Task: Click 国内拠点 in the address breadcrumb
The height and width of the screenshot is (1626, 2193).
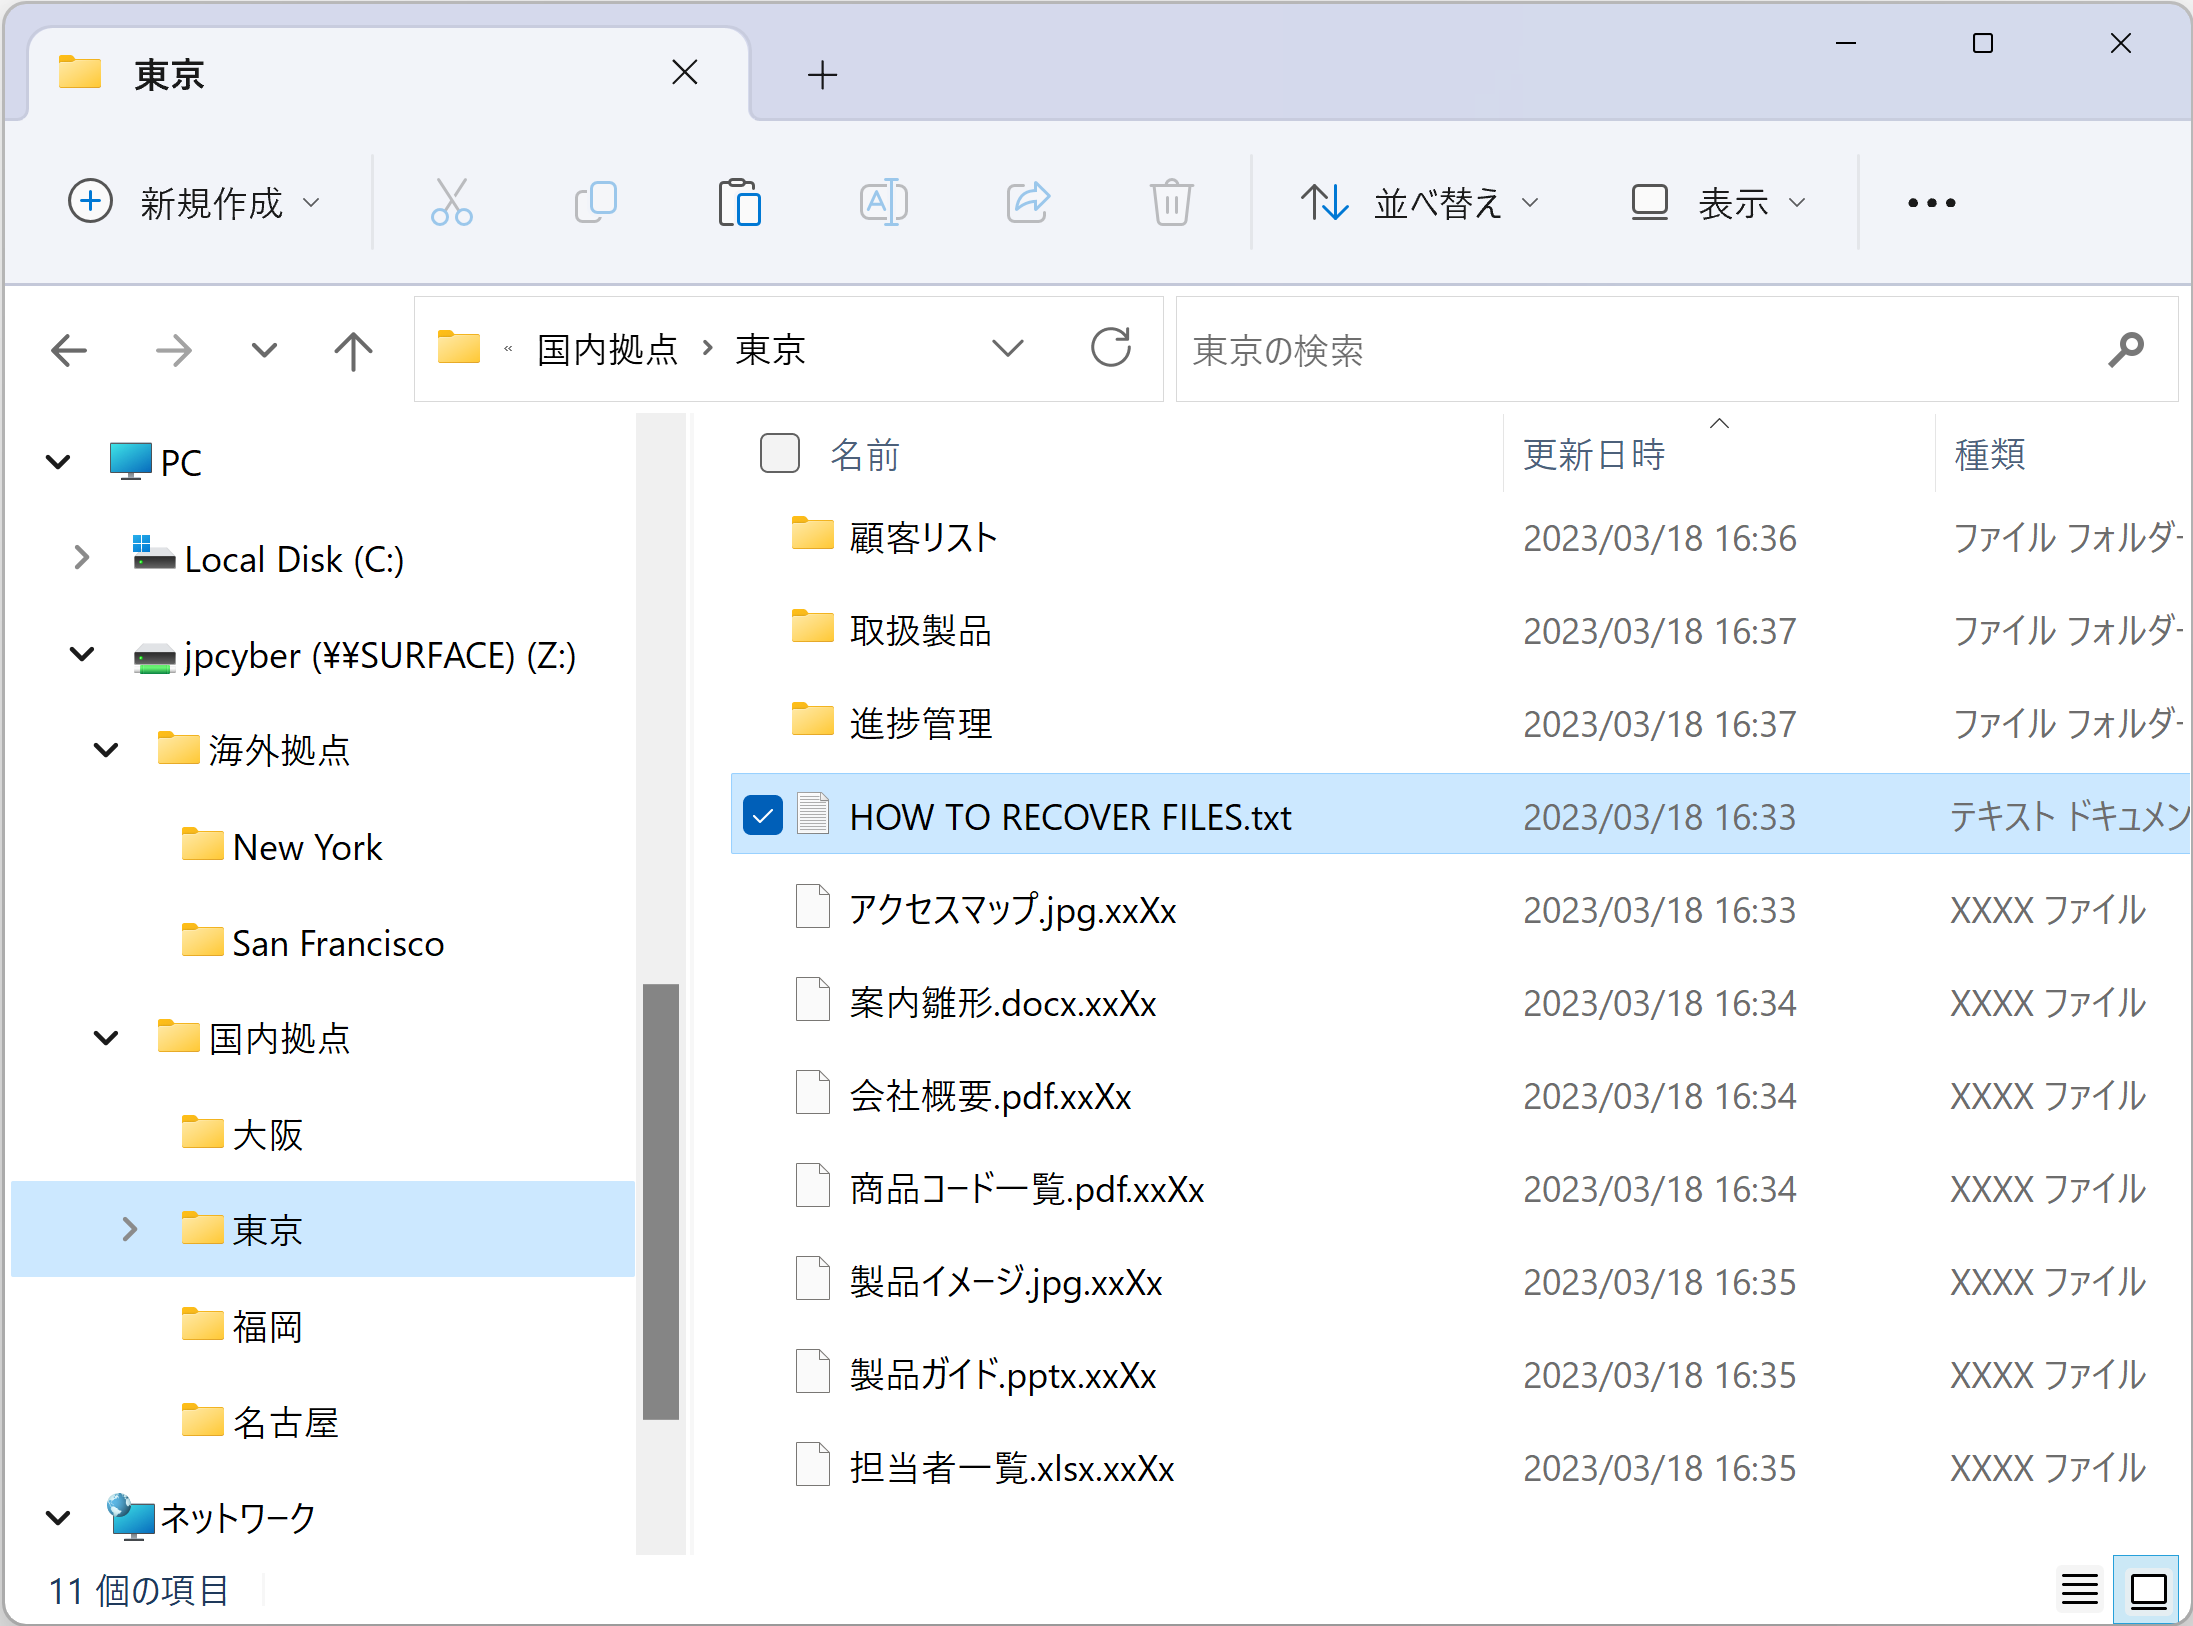Action: tap(607, 350)
